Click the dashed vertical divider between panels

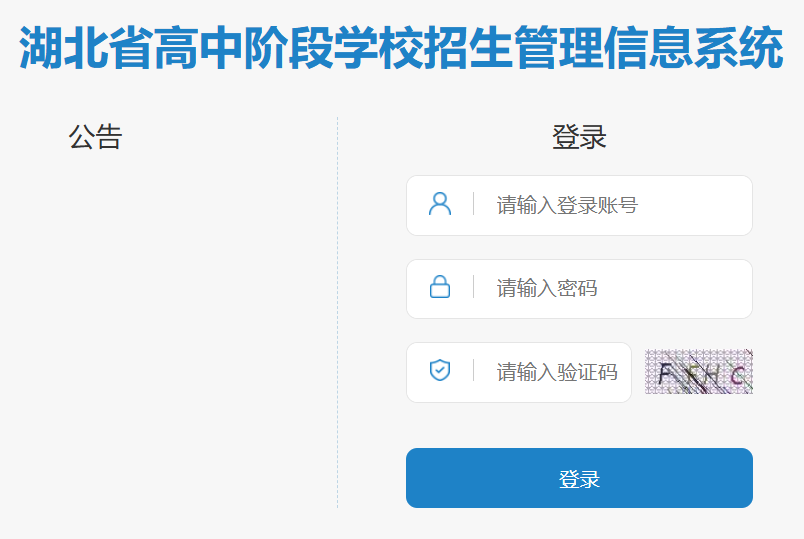[x=337, y=313]
